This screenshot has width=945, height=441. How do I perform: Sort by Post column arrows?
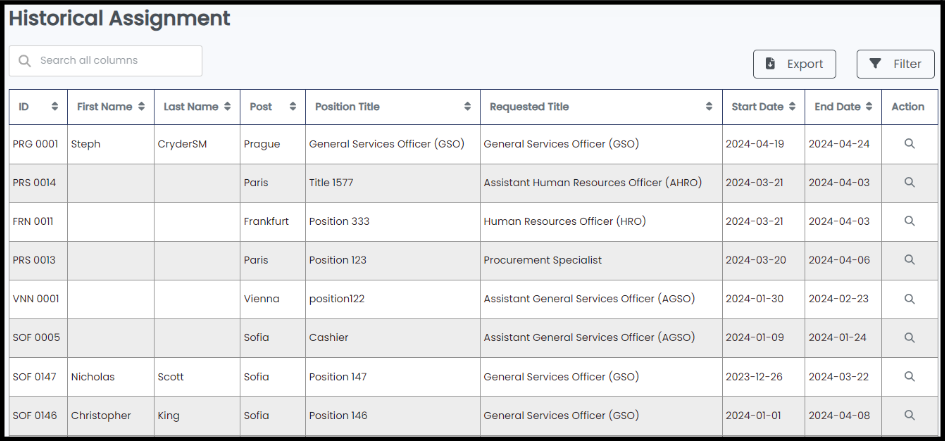292,107
